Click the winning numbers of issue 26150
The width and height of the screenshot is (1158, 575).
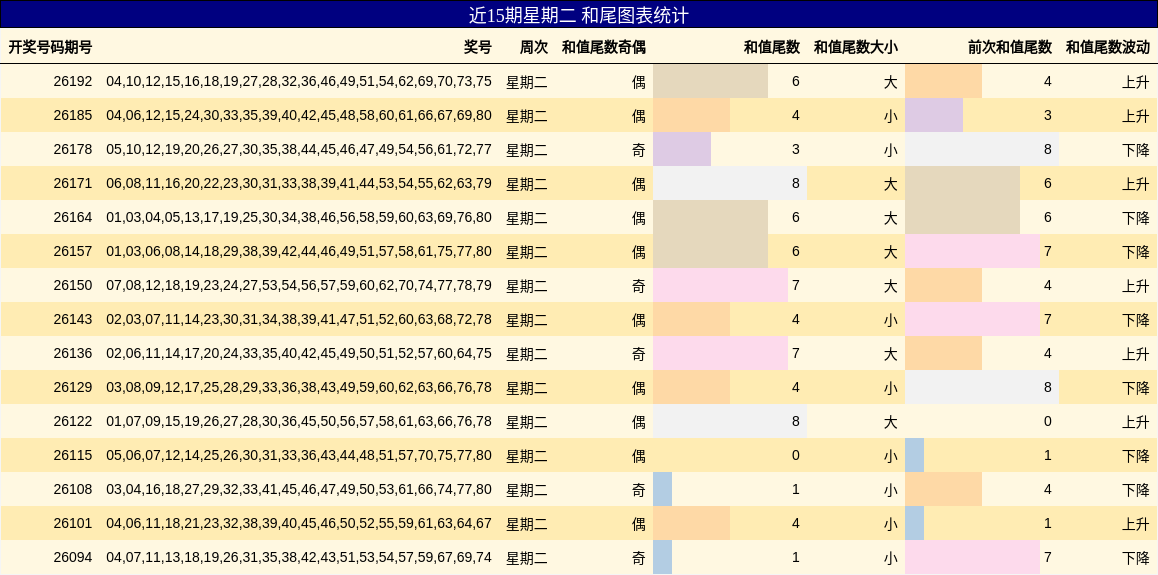pyautogui.click(x=299, y=285)
